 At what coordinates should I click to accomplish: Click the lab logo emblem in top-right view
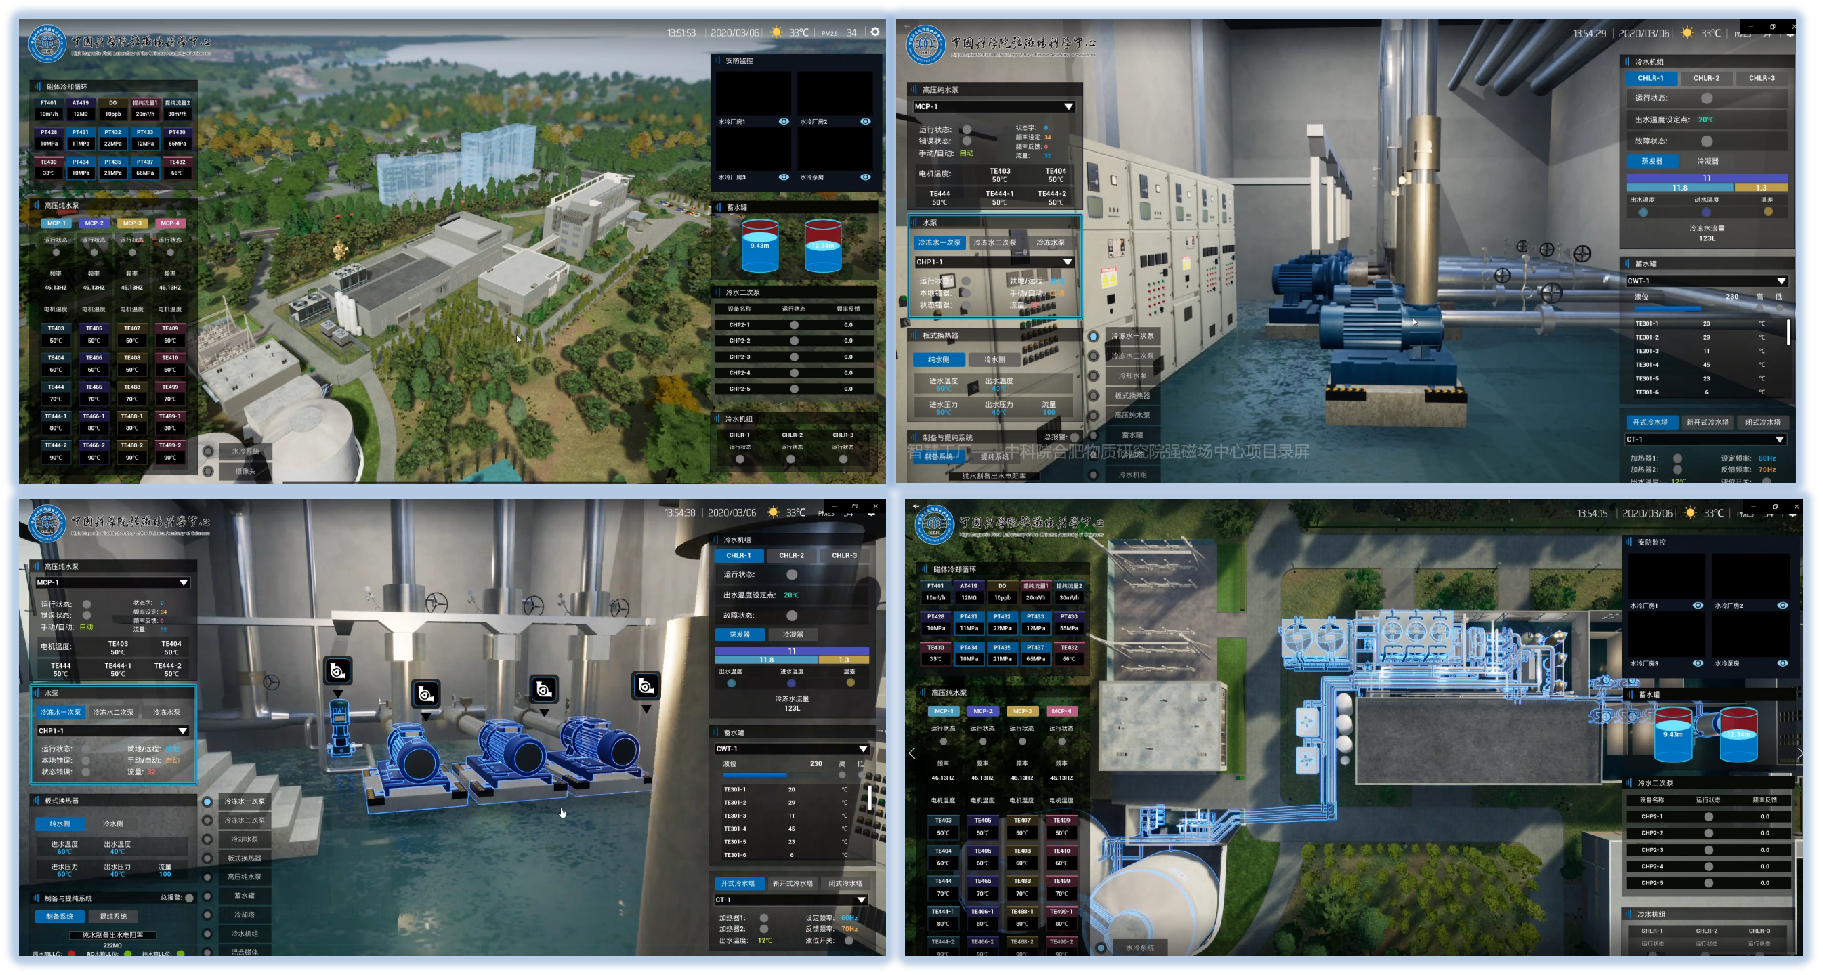pyautogui.click(x=925, y=45)
